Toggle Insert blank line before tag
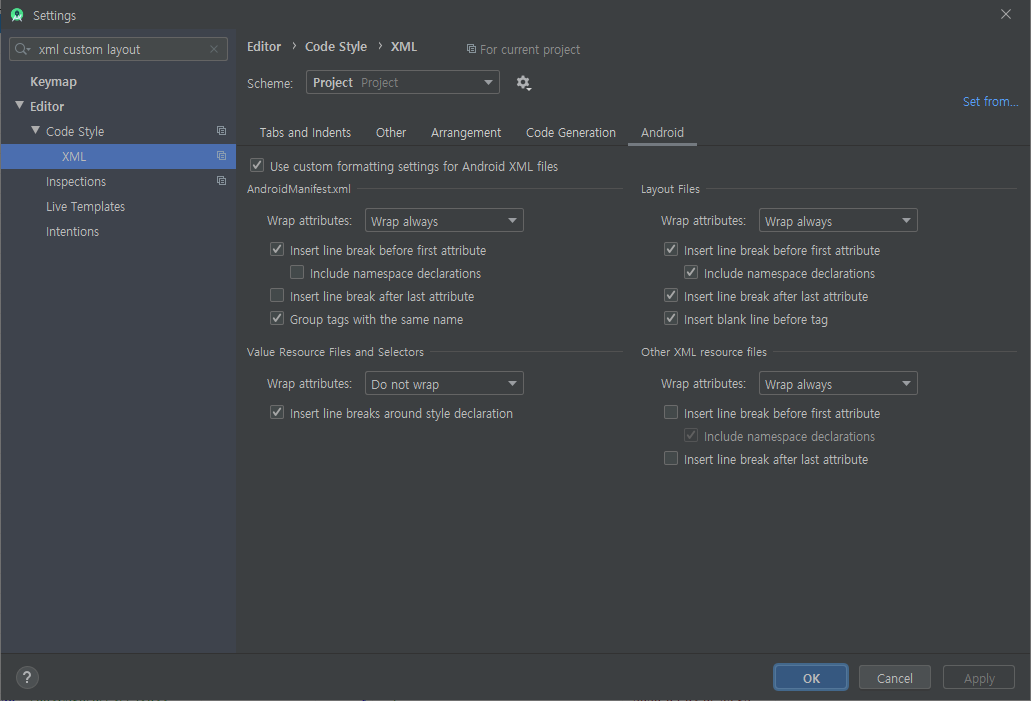The height and width of the screenshot is (701, 1031). tap(671, 318)
